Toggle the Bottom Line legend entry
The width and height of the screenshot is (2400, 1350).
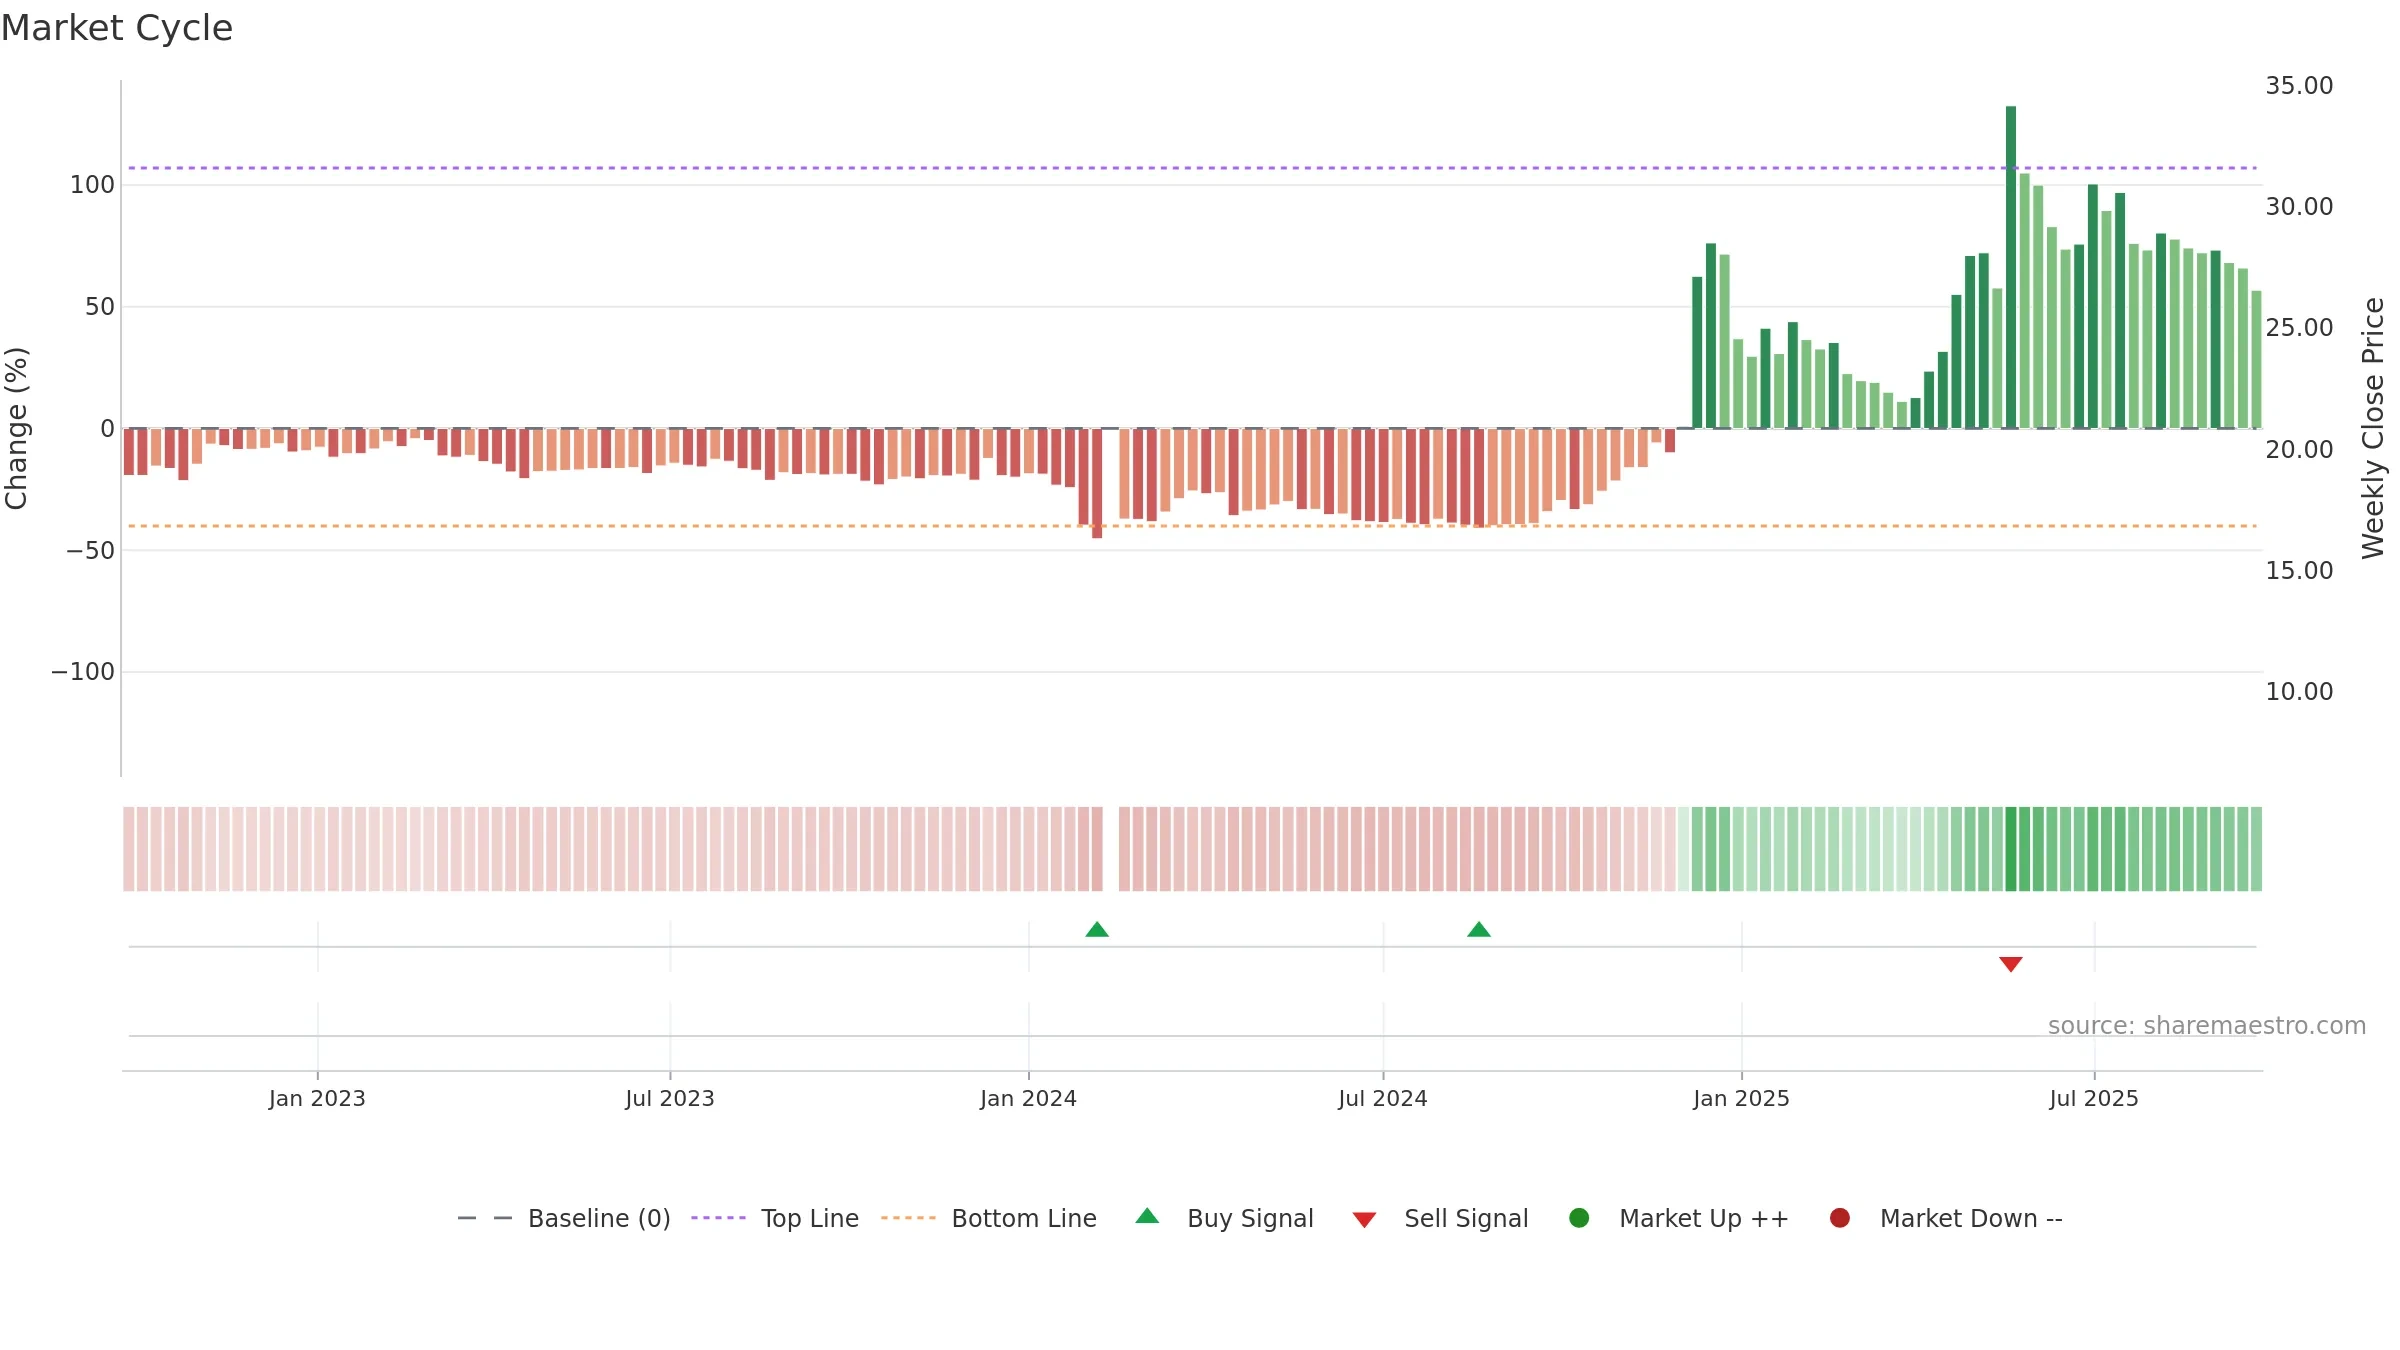click(989, 1218)
